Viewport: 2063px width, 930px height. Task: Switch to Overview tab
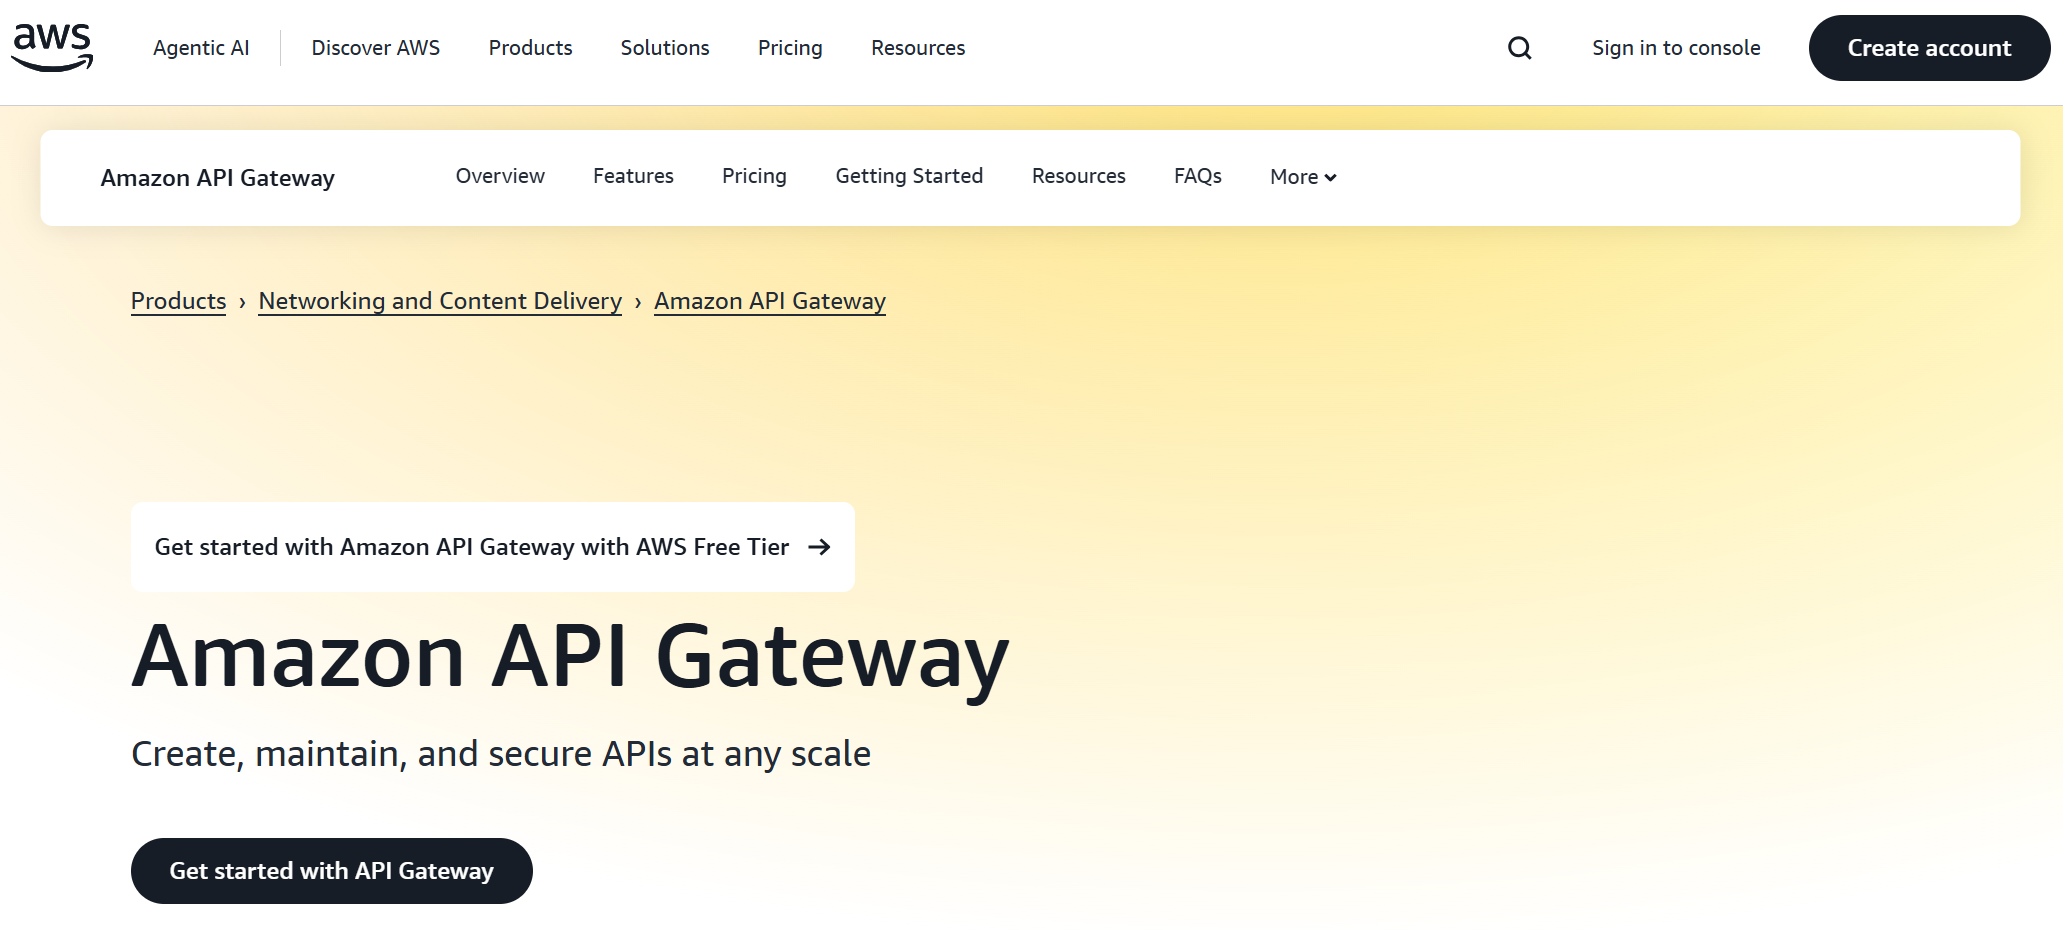500,176
